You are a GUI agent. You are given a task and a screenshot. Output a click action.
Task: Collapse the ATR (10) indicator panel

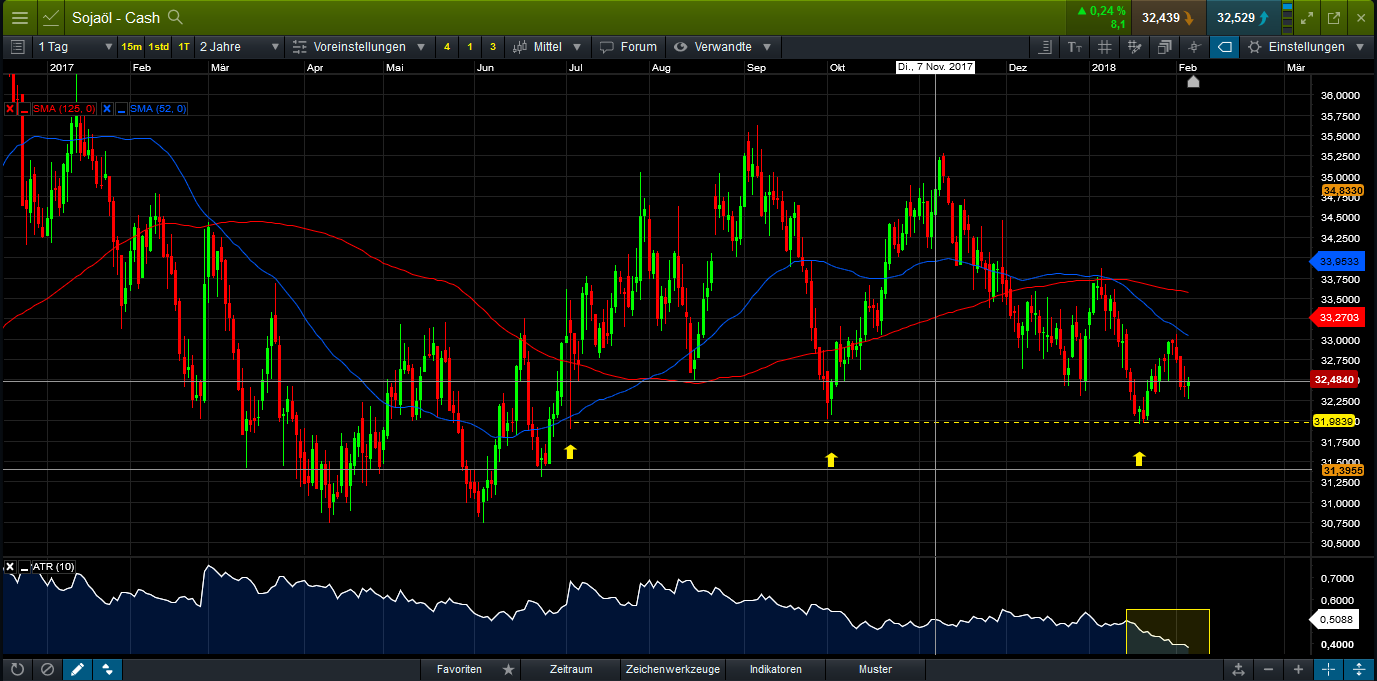pos(25,567)
